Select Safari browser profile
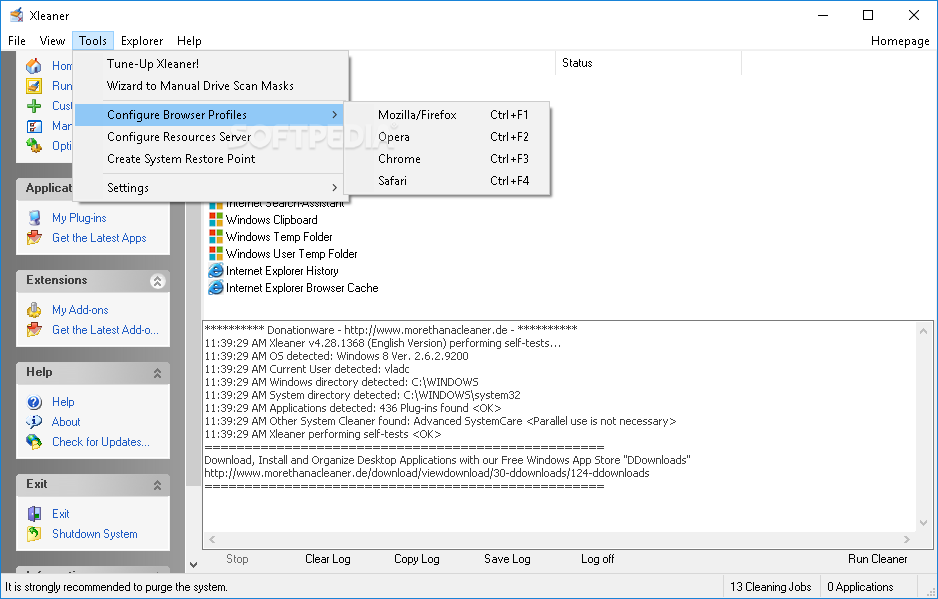Screen dimensions: 938x599 [447, 180]
